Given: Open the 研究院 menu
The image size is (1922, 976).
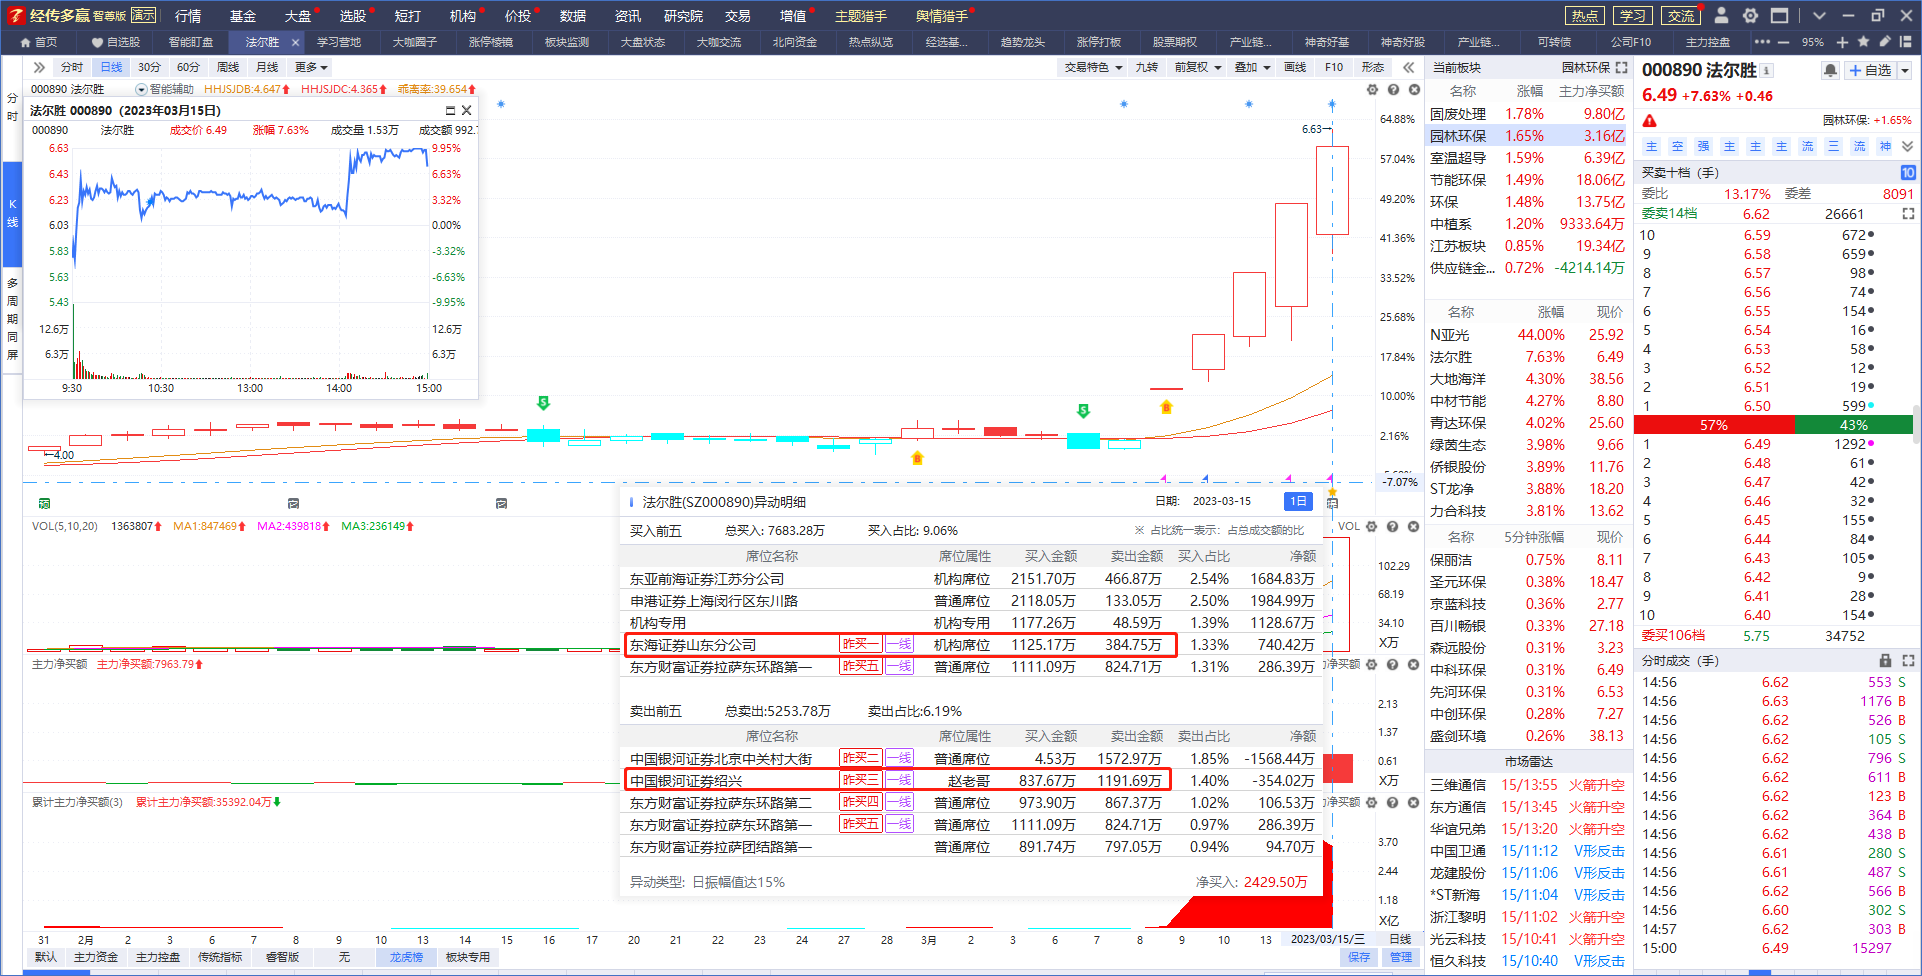Looking at the screenshot, I should (x=683, y=15).
